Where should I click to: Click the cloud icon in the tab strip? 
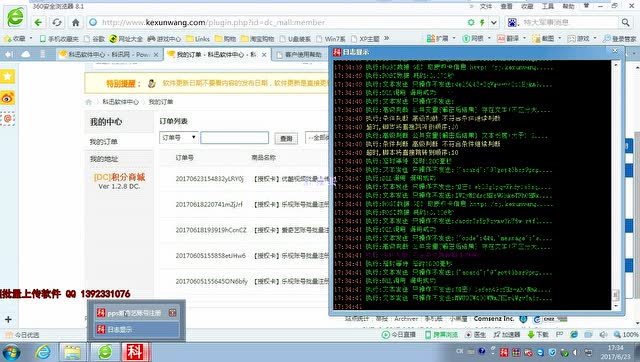click(26, 54)
